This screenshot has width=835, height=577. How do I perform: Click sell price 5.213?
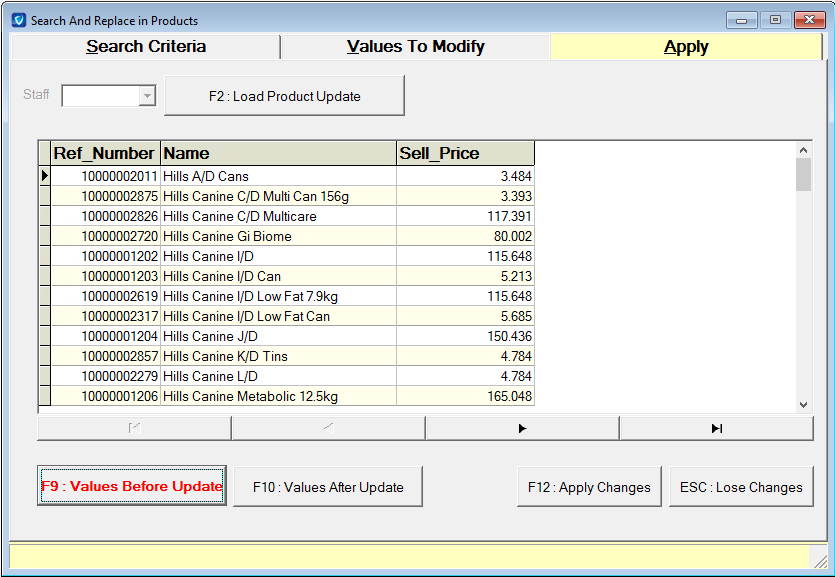coord(465,276)
